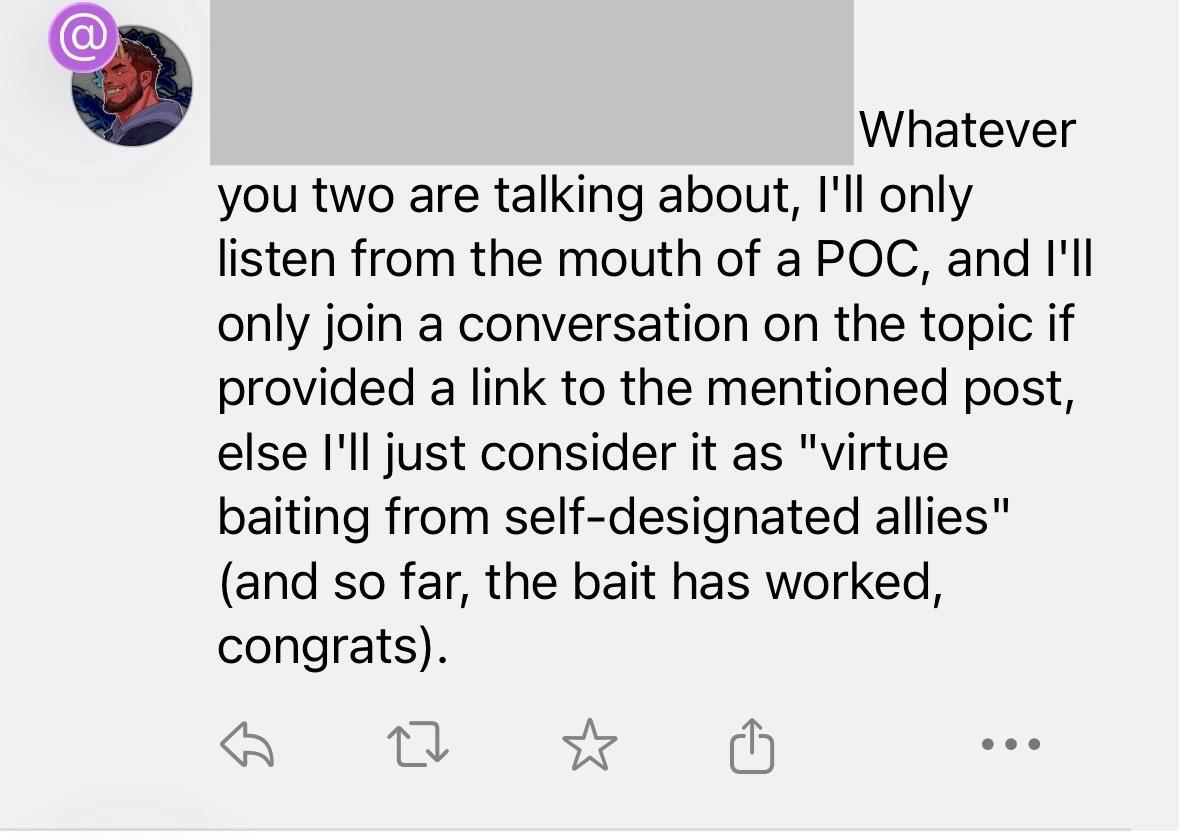Open the sharing options from the upload icon
Viewport: 1179px width, 839px height.
[x=753, y=744]
